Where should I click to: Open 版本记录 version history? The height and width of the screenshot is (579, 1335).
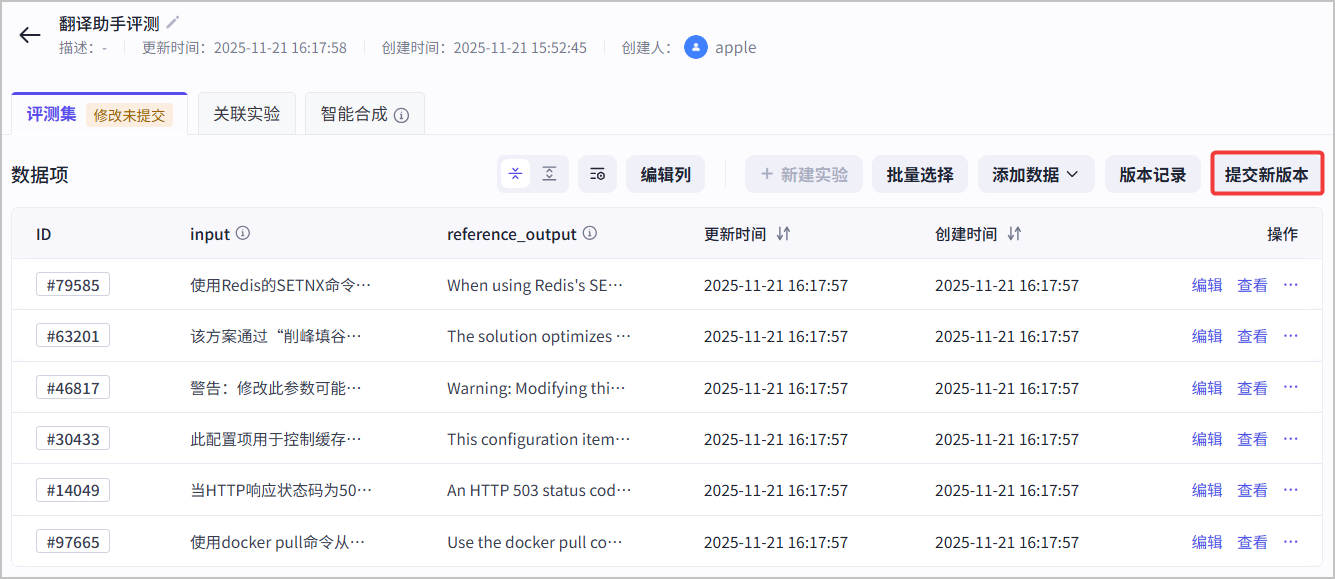[x=1153, y=174]
